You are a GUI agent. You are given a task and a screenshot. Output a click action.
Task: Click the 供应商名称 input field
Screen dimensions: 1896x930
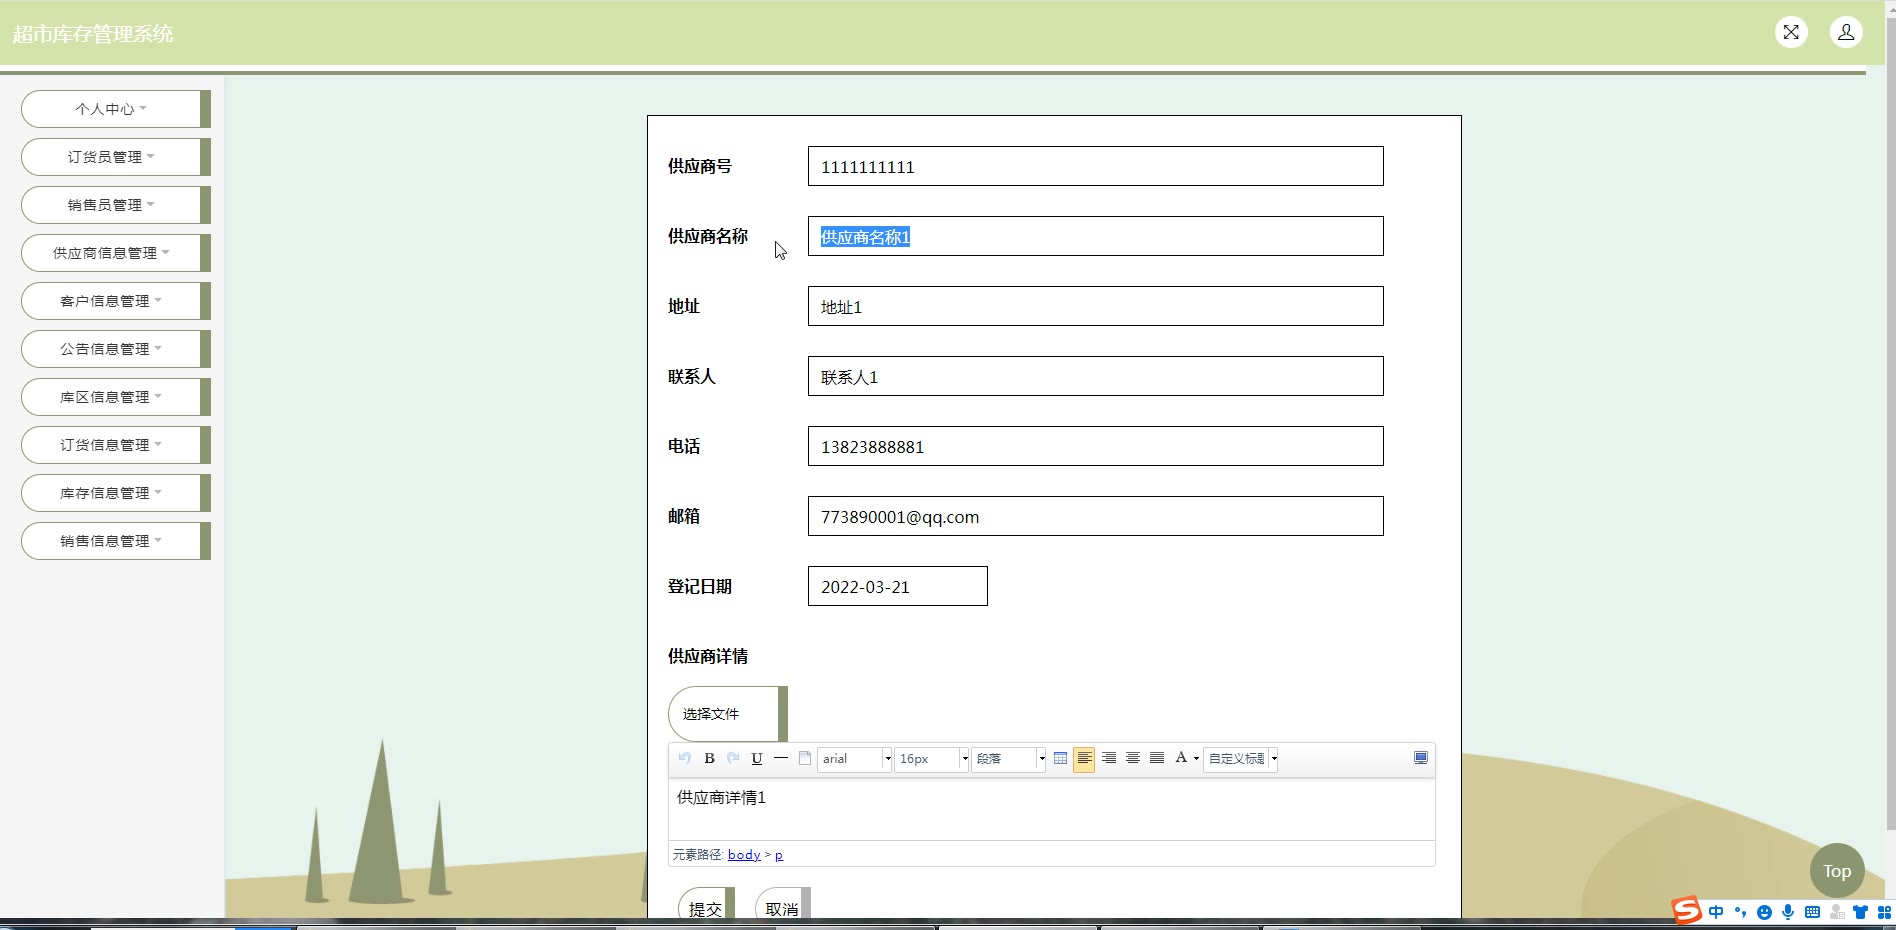(1095, 236)
